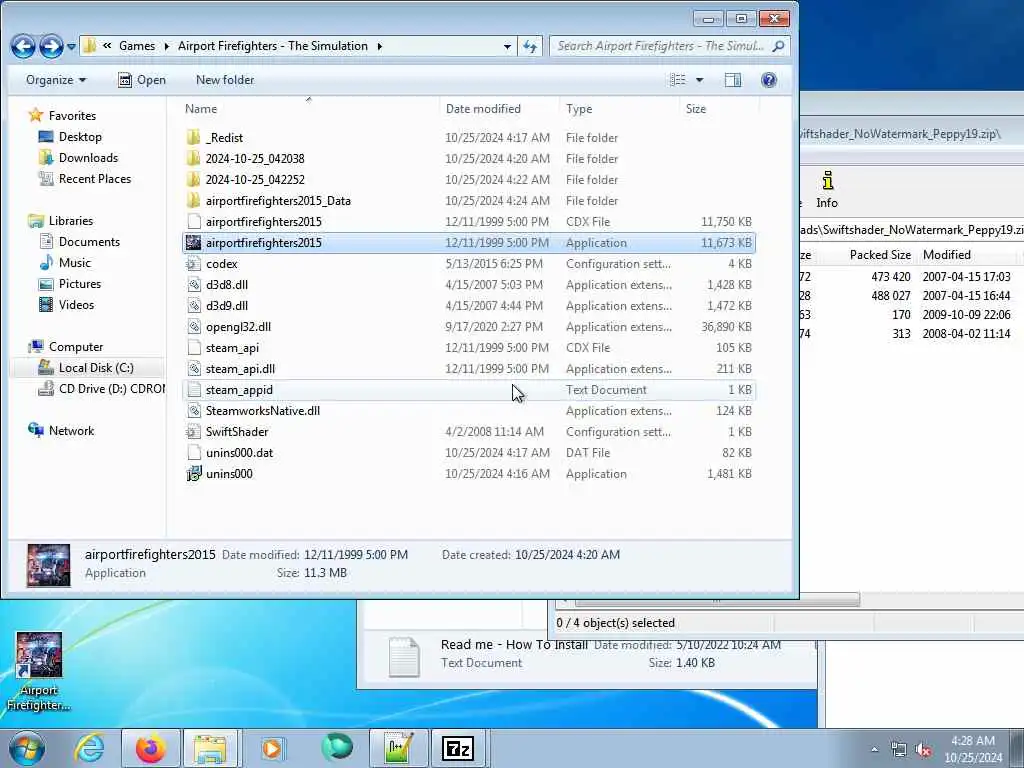Select Documents library
This screenshot has width=1024, height=768.
click(x=89, y=242)
